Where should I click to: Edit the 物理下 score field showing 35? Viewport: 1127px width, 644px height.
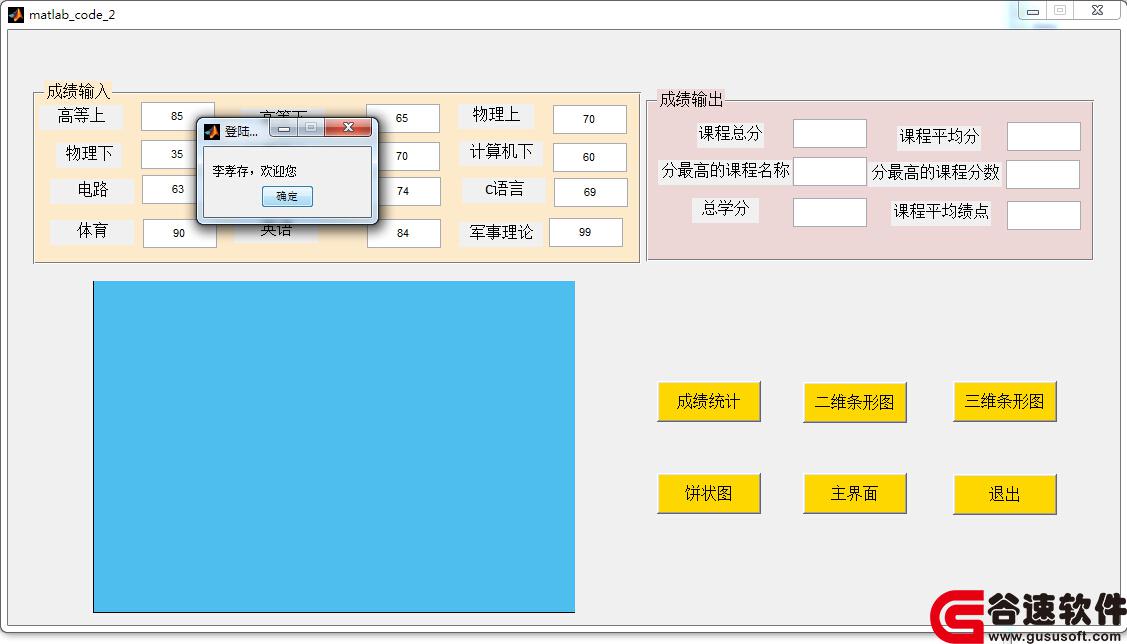[x=170, y=155]
